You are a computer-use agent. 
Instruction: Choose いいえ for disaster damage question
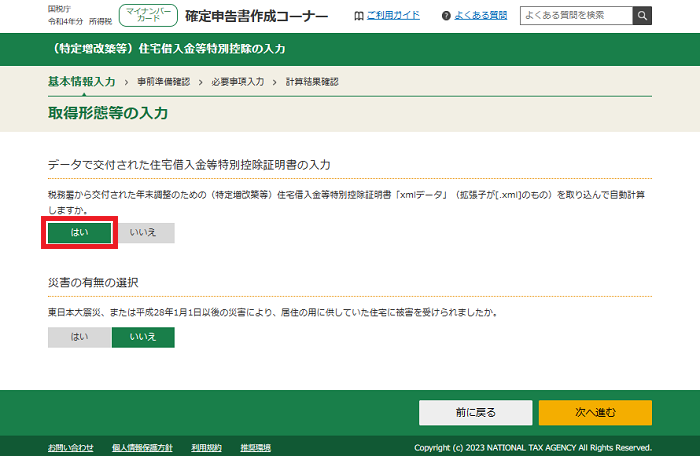(143, 337)
